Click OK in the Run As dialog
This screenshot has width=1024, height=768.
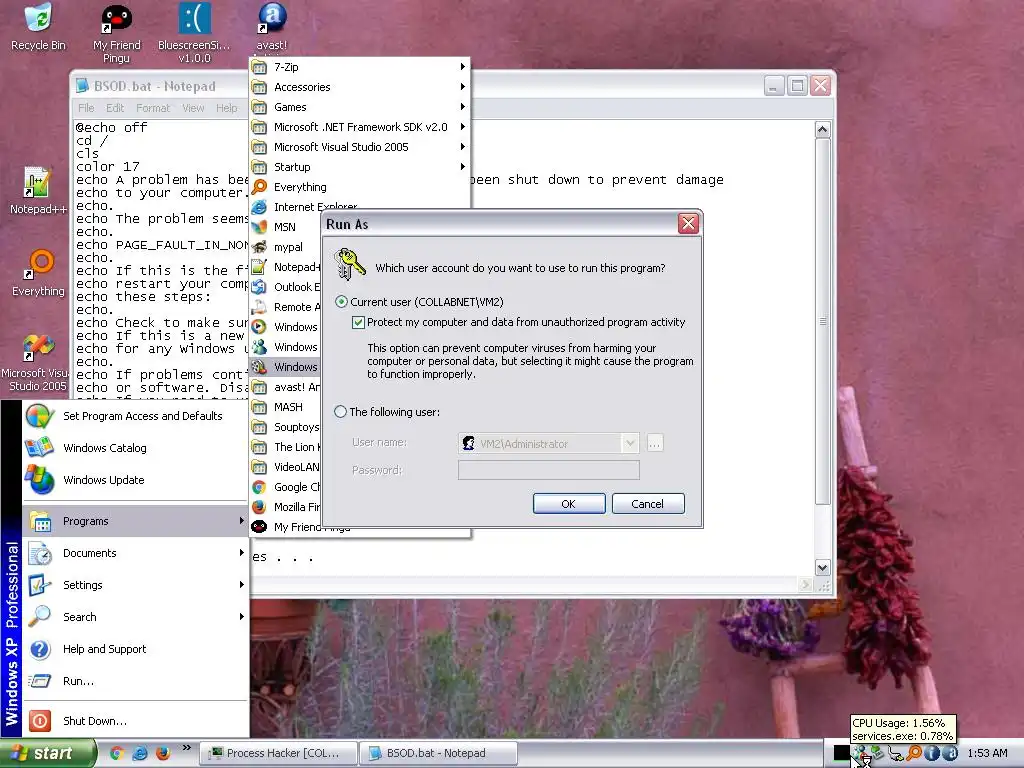[x=569, y=504]
